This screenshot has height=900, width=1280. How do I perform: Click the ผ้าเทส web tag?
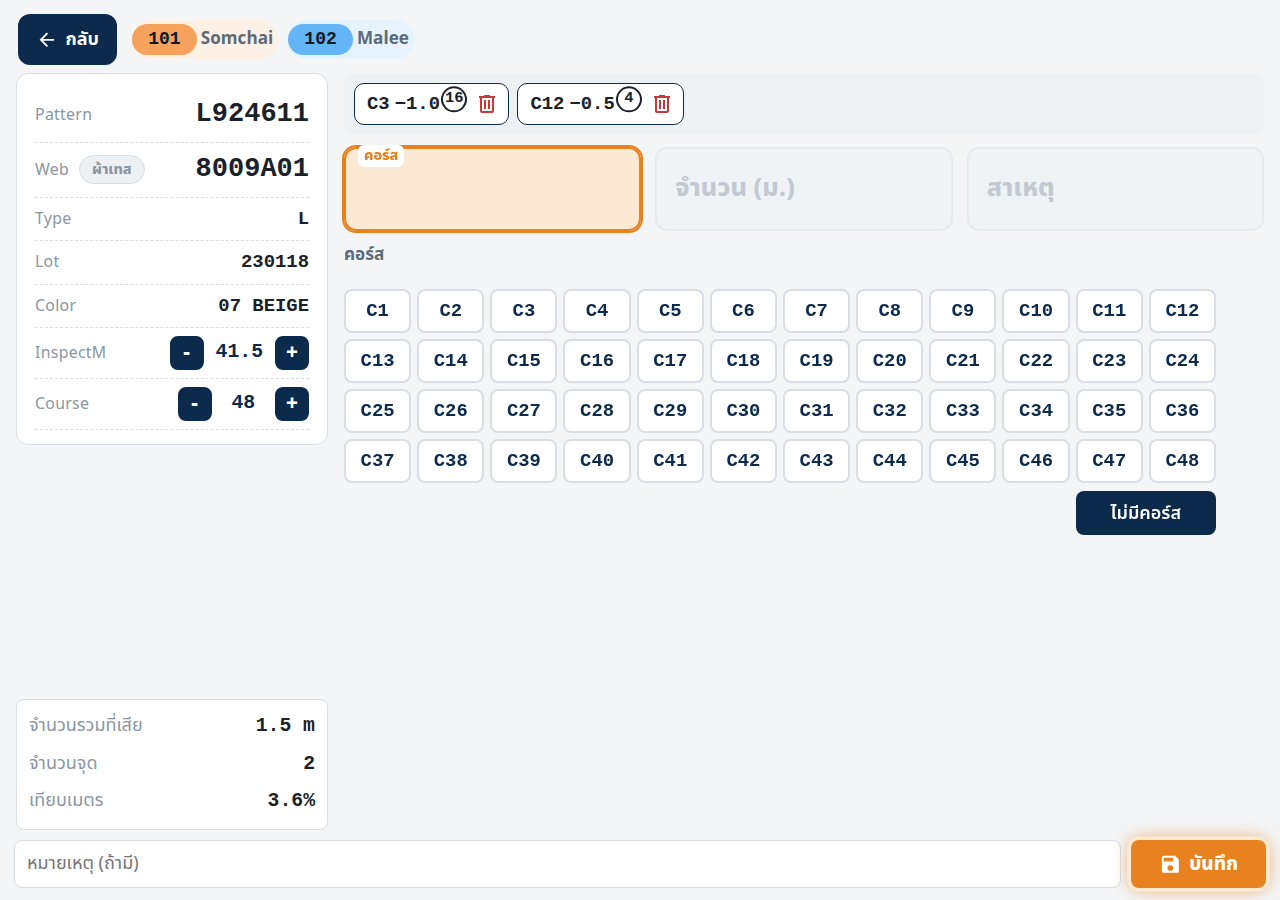pyautogui.click(x=112, y=170)
